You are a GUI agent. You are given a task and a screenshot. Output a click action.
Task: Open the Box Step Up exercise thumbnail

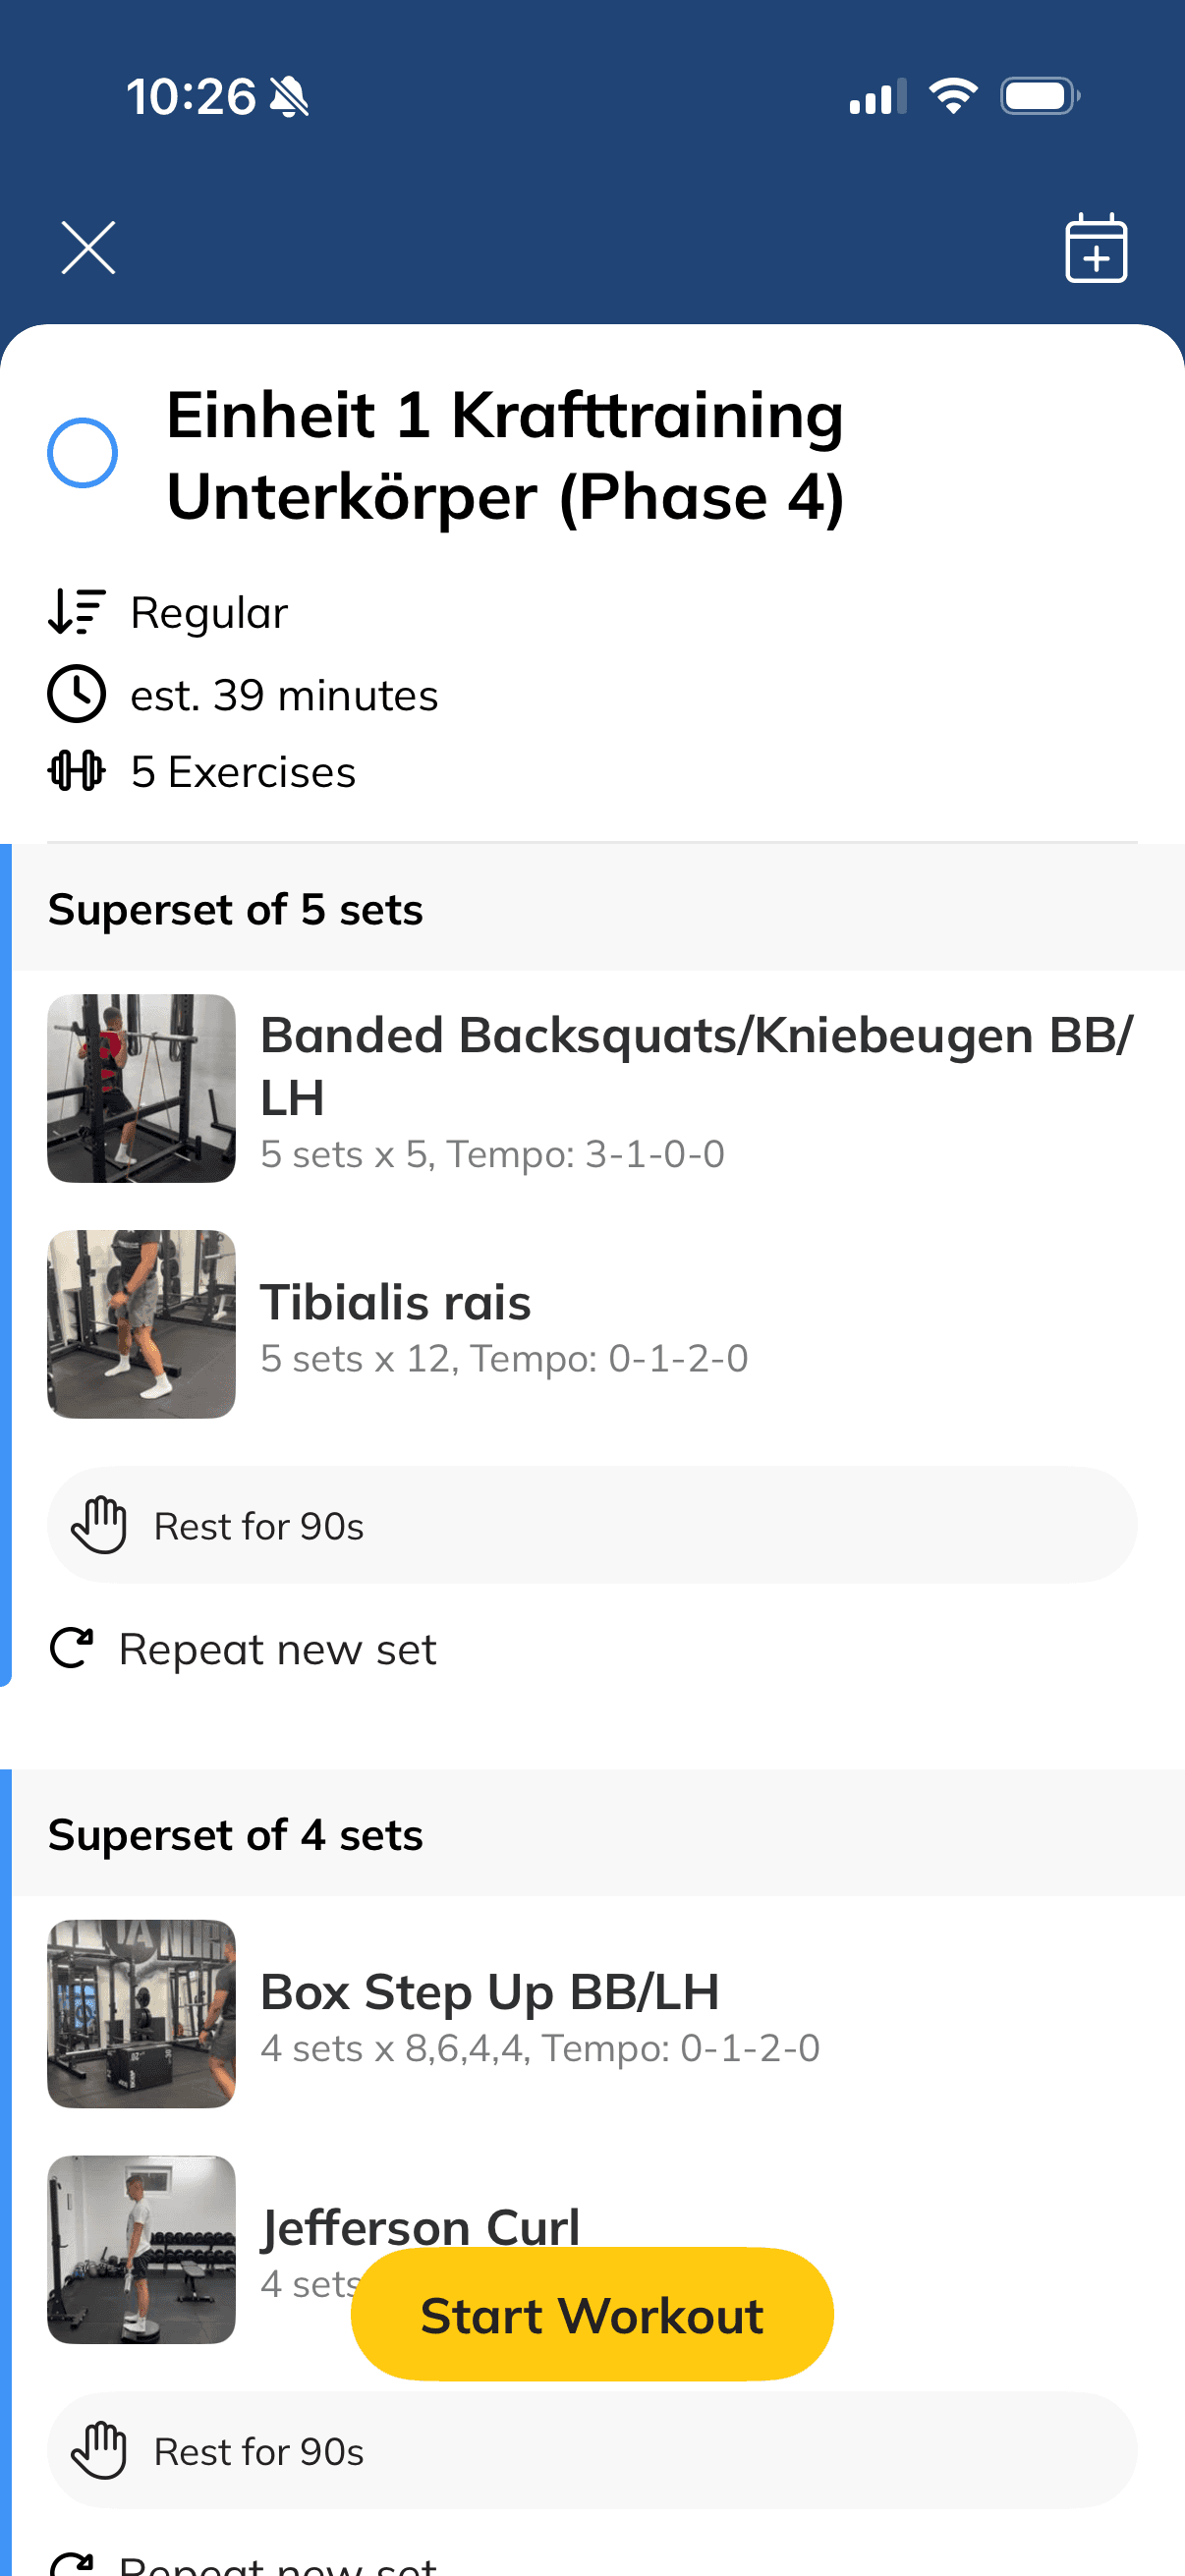tap(141, 2013)
